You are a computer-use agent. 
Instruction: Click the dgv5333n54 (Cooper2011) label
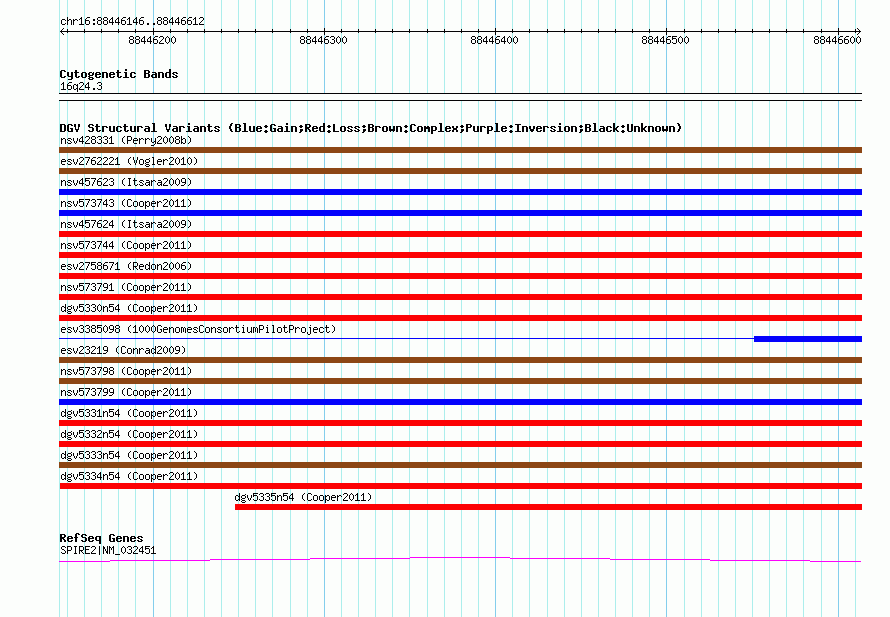tap(129, 455)
